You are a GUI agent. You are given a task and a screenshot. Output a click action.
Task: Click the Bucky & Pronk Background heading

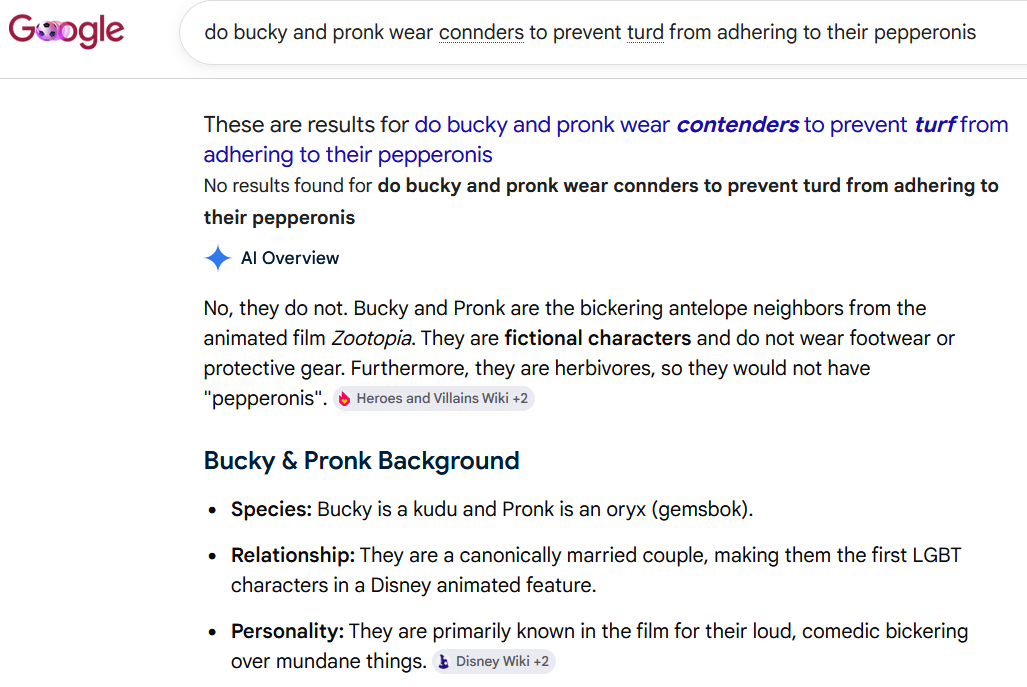(x=362, y=460)
